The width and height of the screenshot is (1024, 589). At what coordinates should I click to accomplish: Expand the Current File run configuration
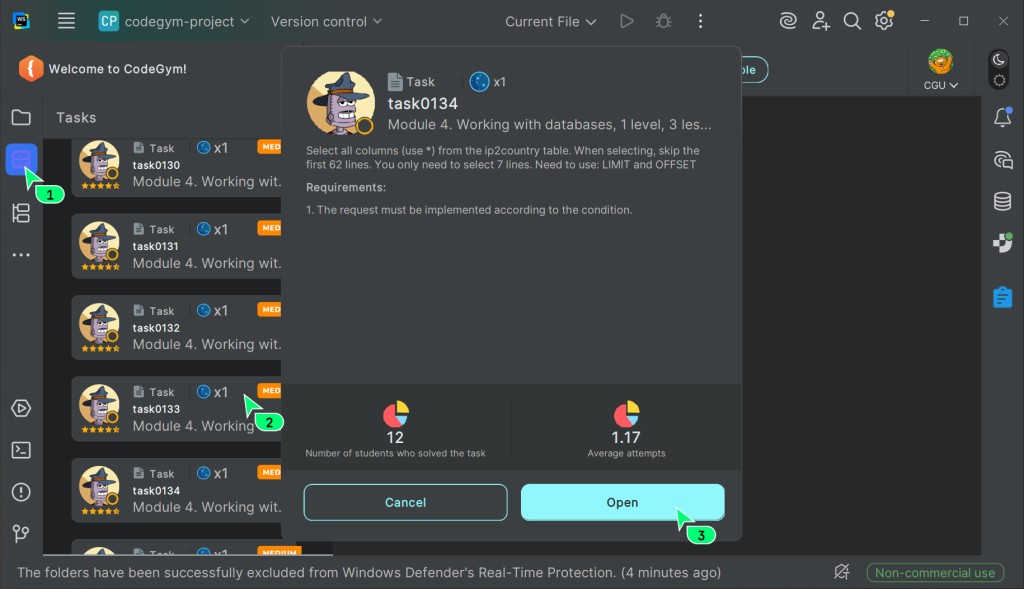pyautogui.click(x=550, y=21)
